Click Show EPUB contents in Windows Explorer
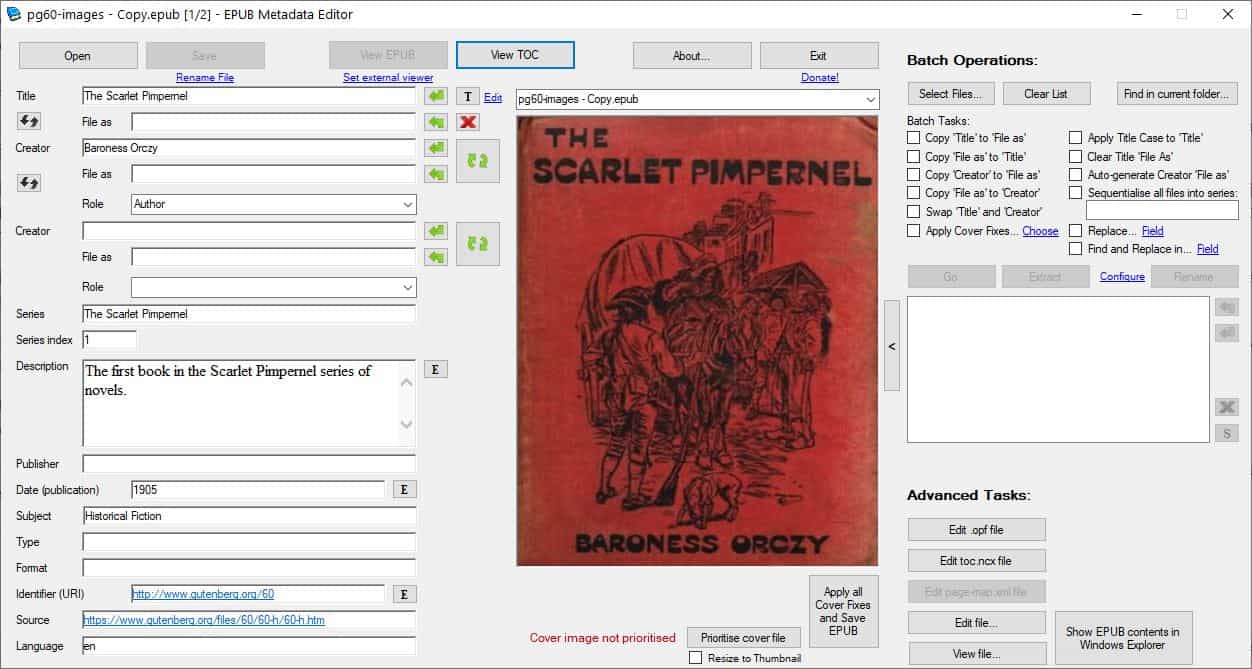Viewport: 1252px width, 669px height. tap(1123, 638)
